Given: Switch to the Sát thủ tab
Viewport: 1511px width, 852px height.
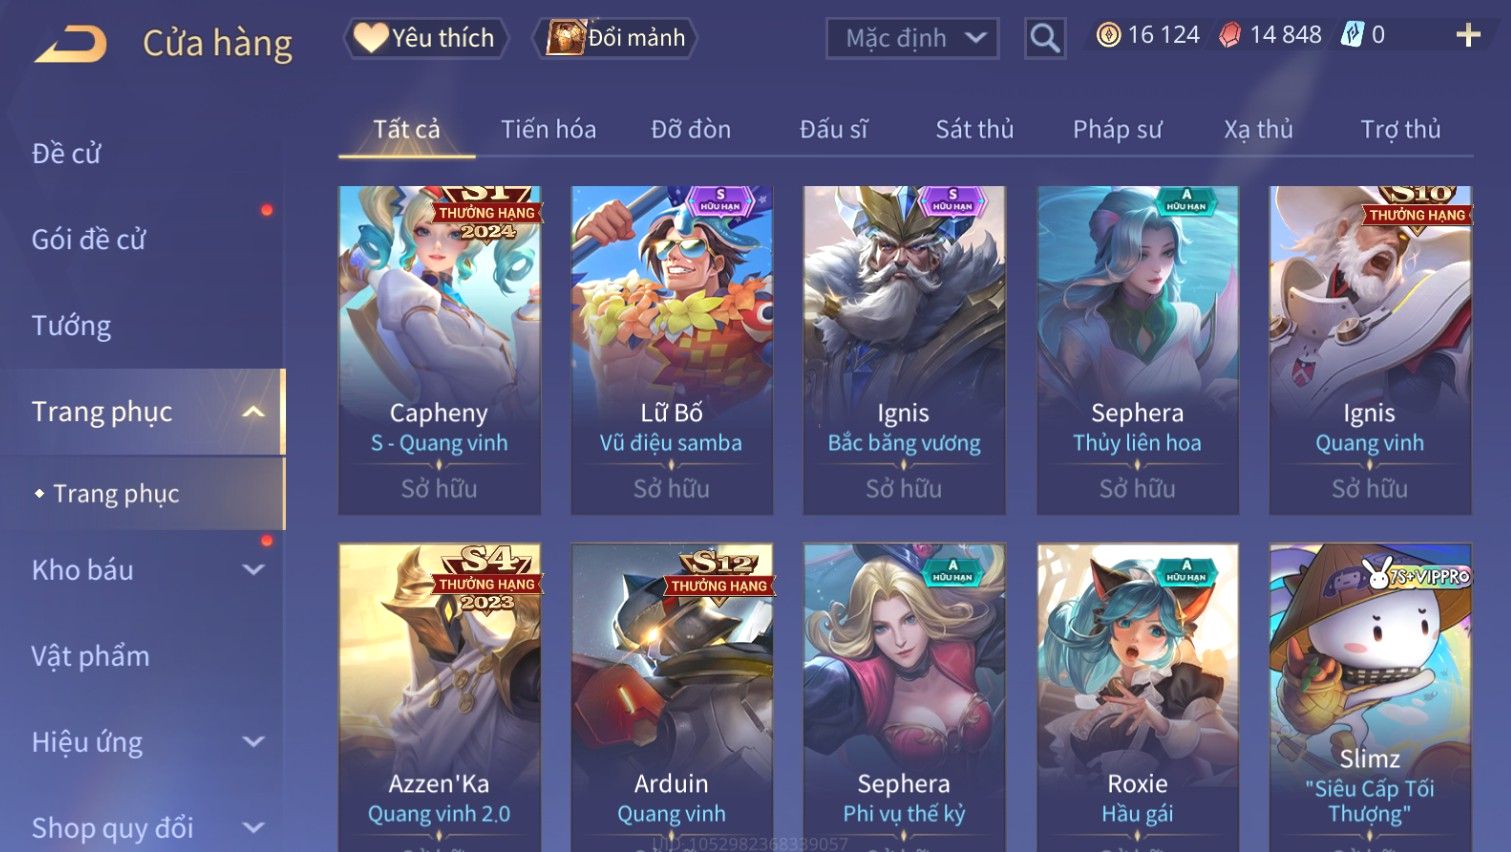Looking at the screenshot, I should click(x=974, y=129).
